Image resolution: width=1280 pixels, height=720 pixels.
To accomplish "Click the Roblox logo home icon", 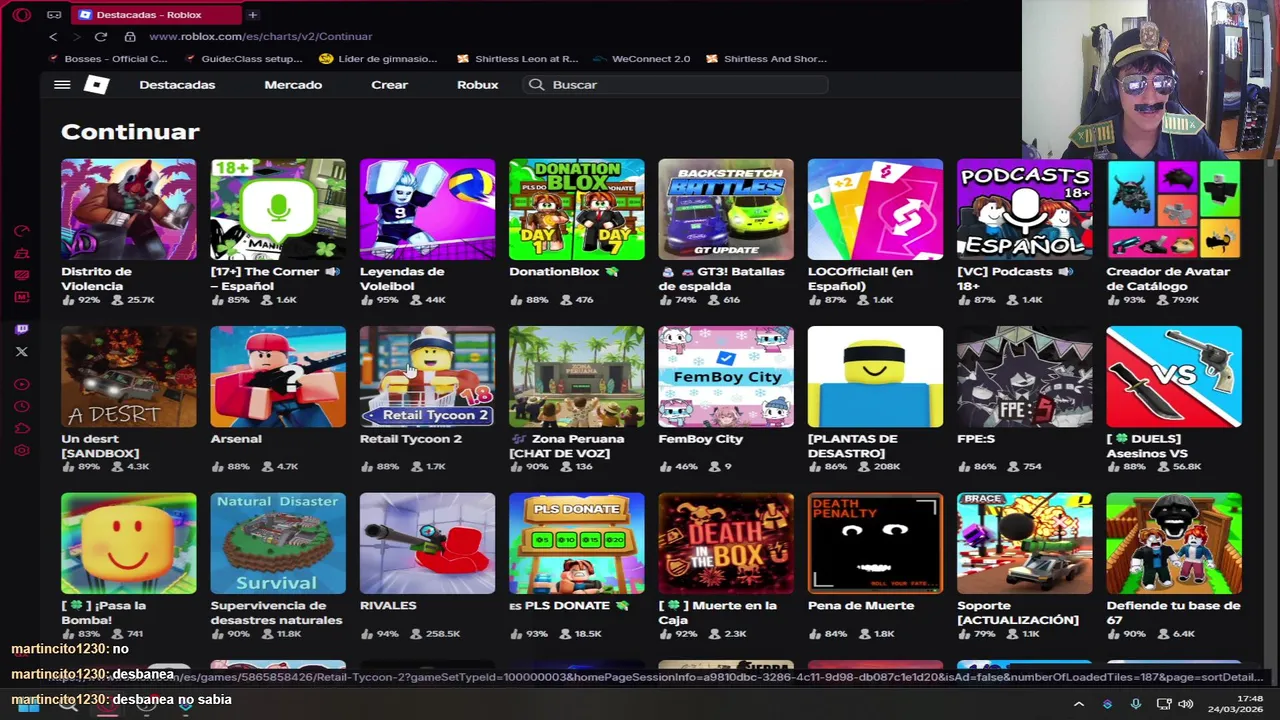I will tap(96, 85).
